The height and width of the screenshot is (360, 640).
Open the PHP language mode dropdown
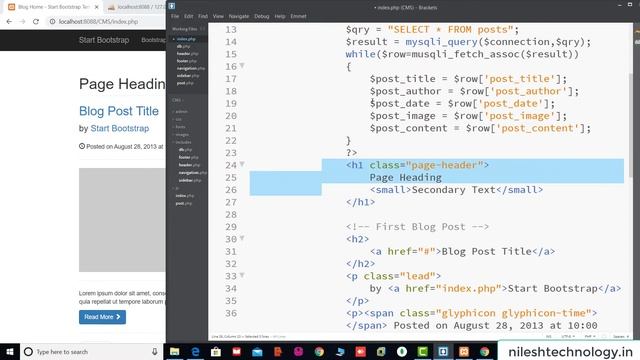[590, 337]
